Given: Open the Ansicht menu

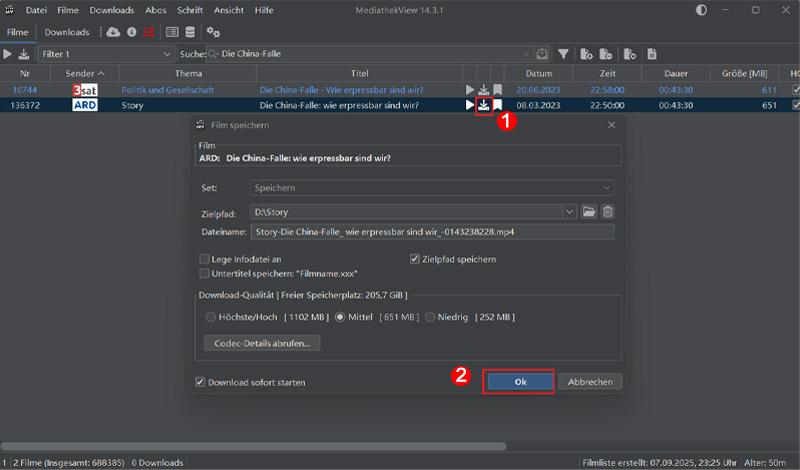Looking at the screenshot, I should click(x=229, y=10).
